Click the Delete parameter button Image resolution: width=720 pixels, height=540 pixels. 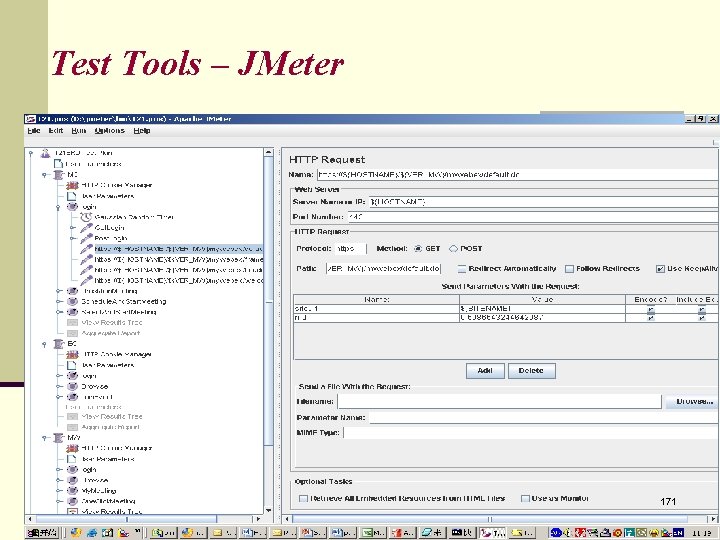531,371
